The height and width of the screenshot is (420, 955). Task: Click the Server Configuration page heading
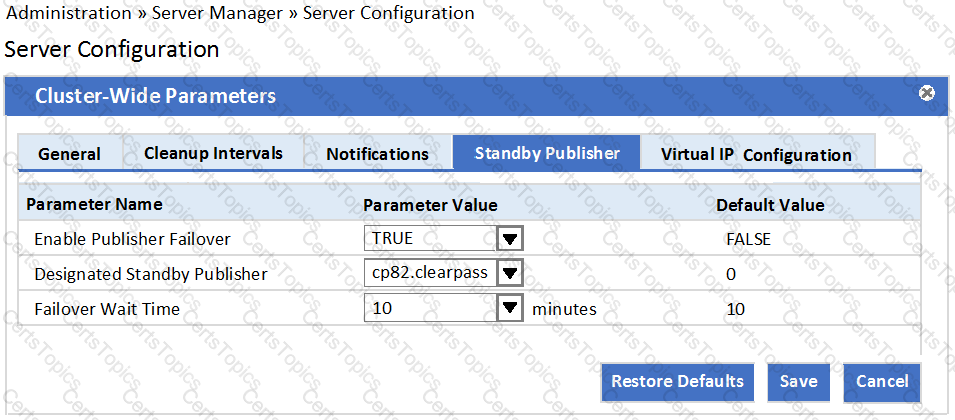pos(112,49)
